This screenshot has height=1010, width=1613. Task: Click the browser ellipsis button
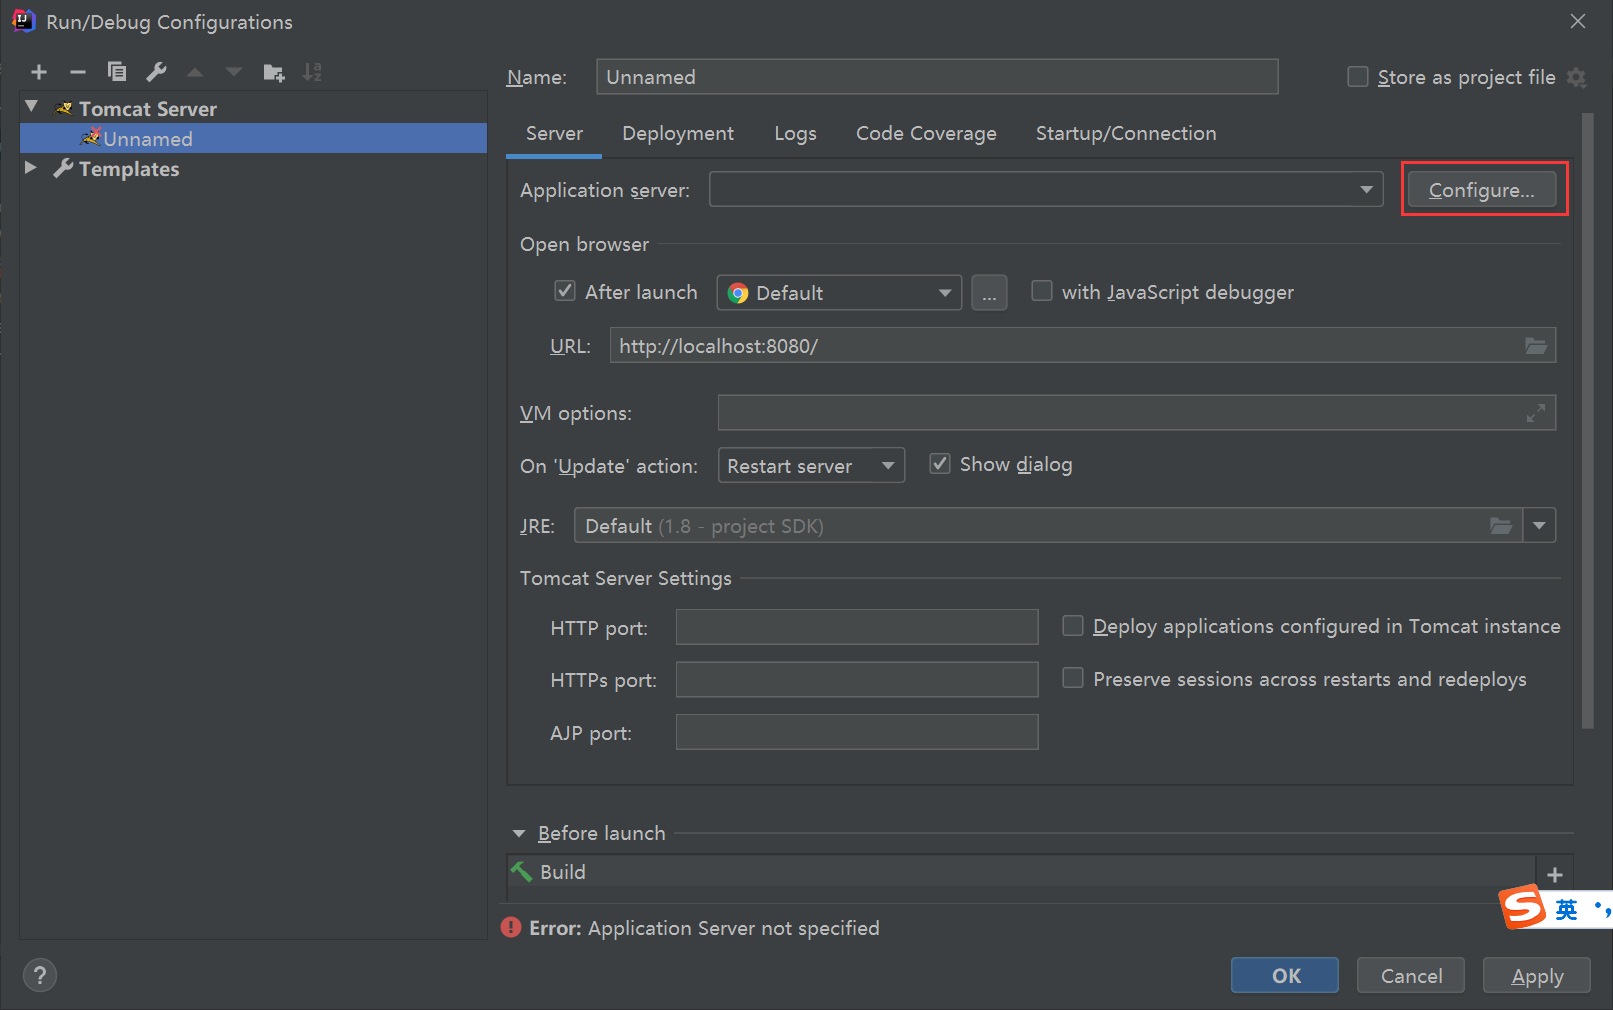click(989, 293)
